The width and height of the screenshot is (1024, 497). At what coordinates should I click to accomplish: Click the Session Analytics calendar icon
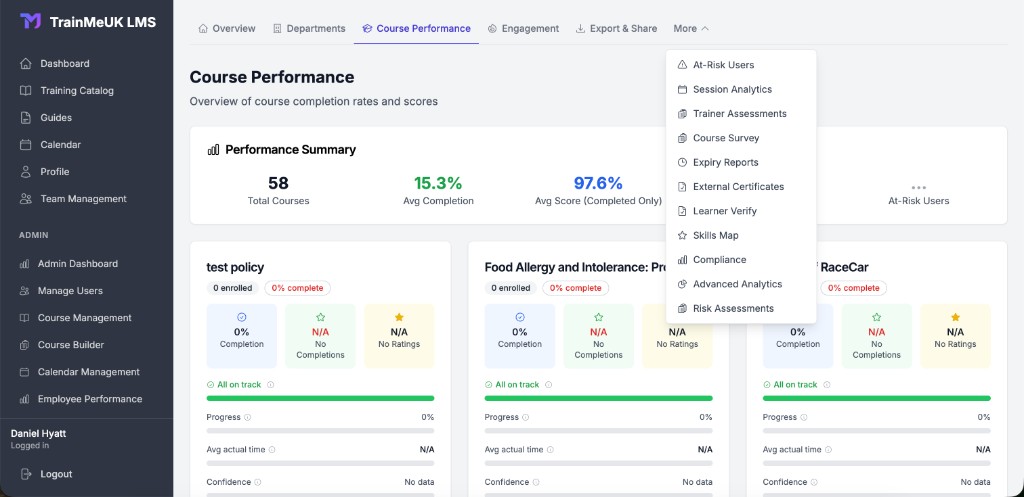coord(682,89)
